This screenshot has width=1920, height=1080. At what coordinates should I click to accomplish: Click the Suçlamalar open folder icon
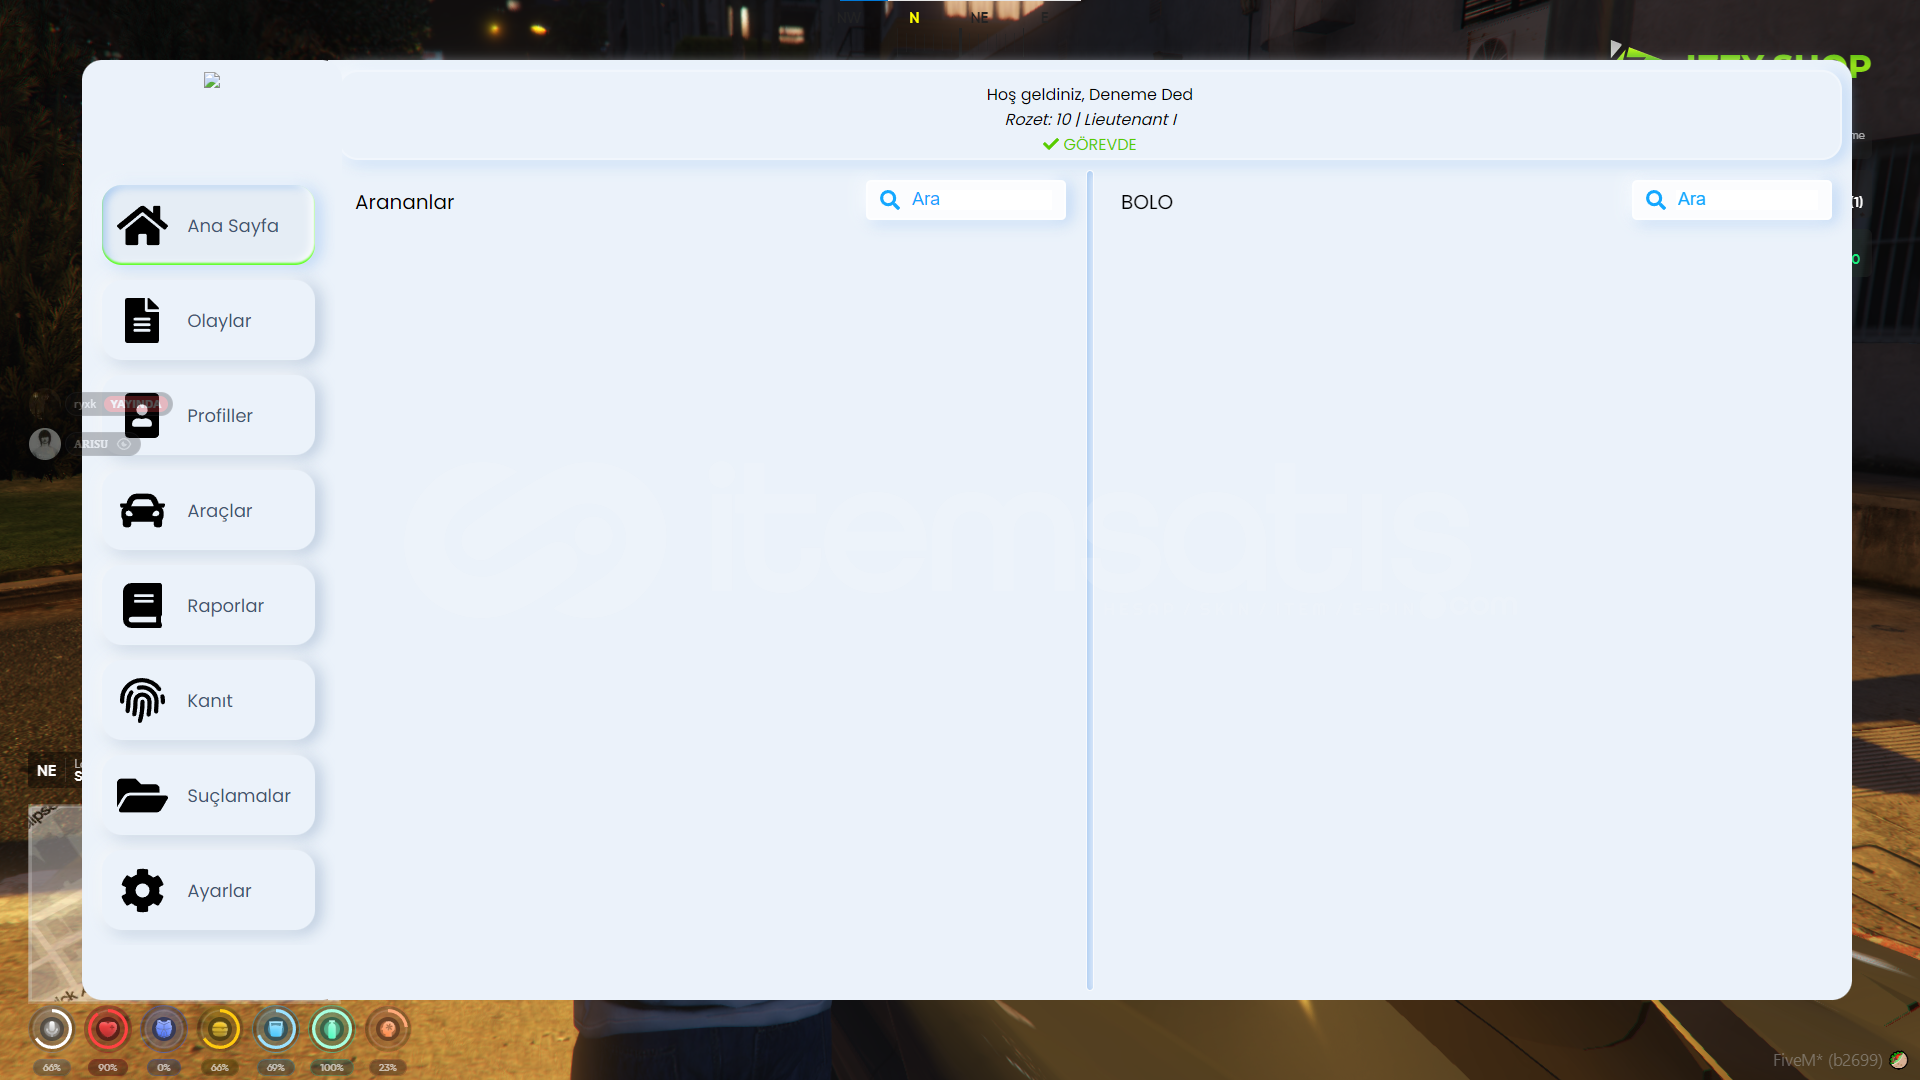(142, 795)
